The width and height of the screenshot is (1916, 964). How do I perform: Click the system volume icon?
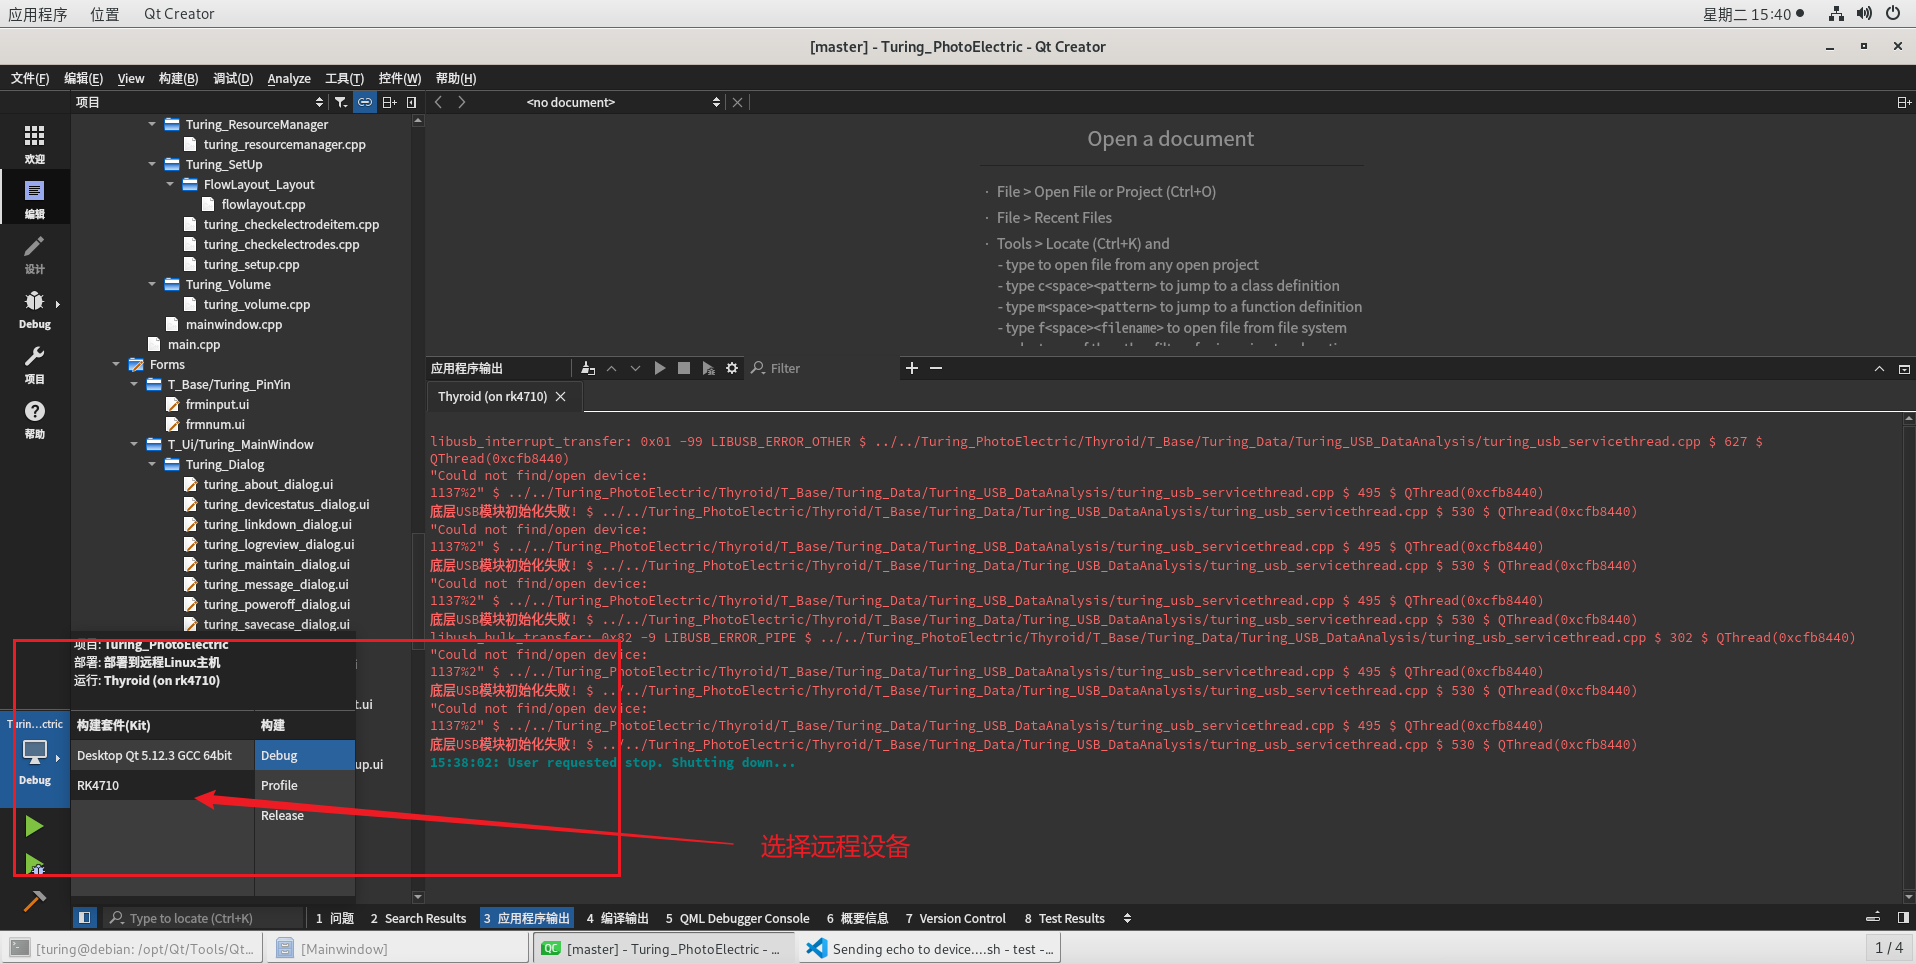tap(1864, 14)
